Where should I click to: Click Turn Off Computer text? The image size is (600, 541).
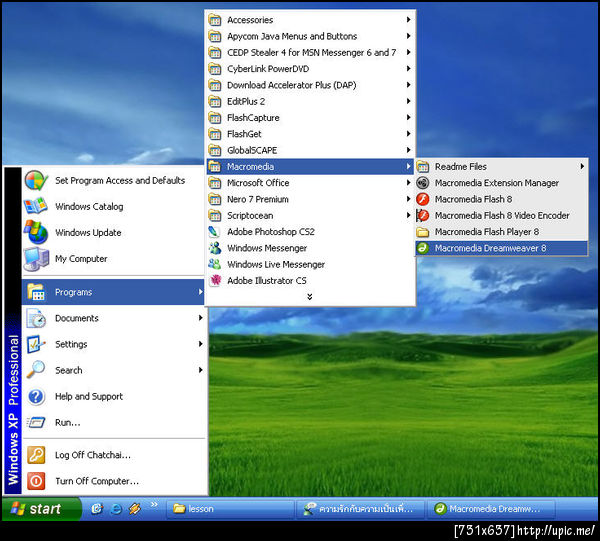(97, 481)
